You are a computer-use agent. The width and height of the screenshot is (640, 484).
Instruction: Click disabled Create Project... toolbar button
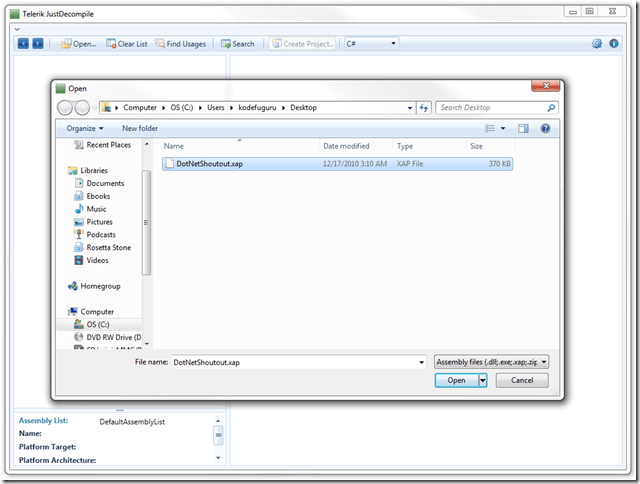tap(302, 44)
